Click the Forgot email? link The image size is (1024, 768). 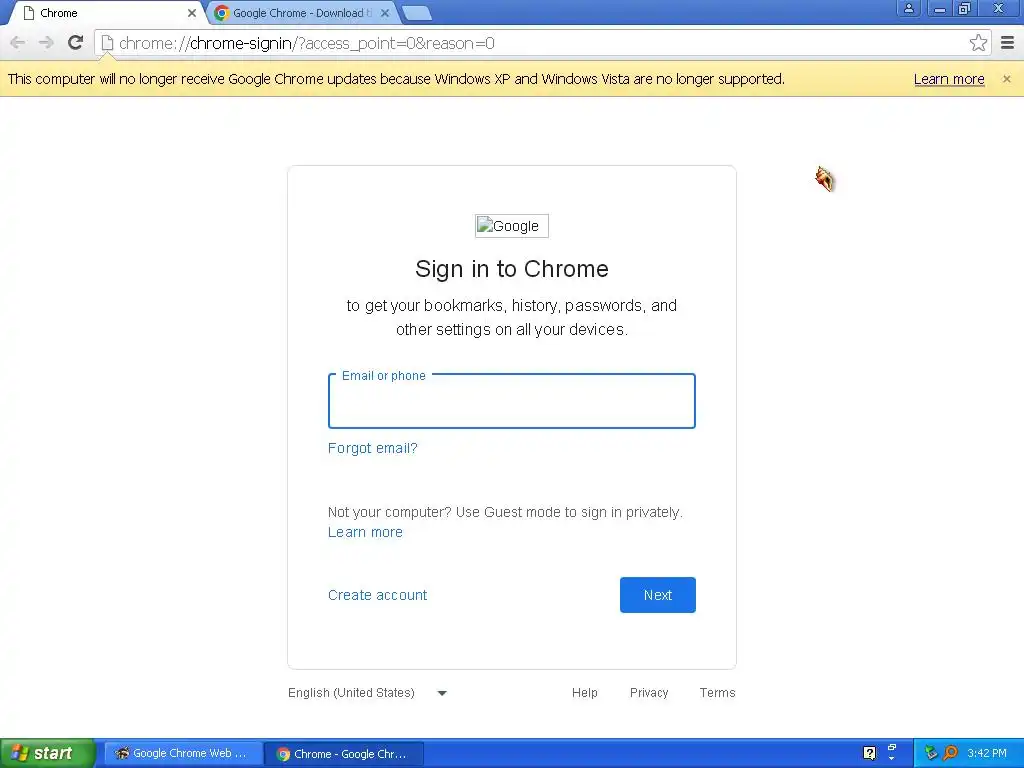372,448
